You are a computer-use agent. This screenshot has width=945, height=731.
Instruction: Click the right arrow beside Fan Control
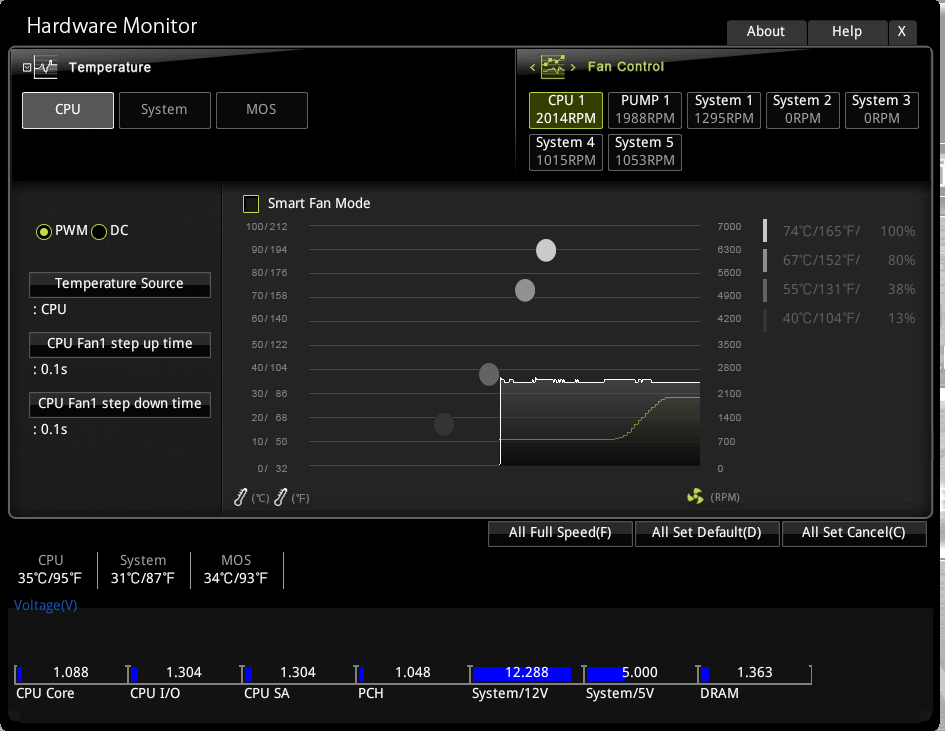click(573, 67)
